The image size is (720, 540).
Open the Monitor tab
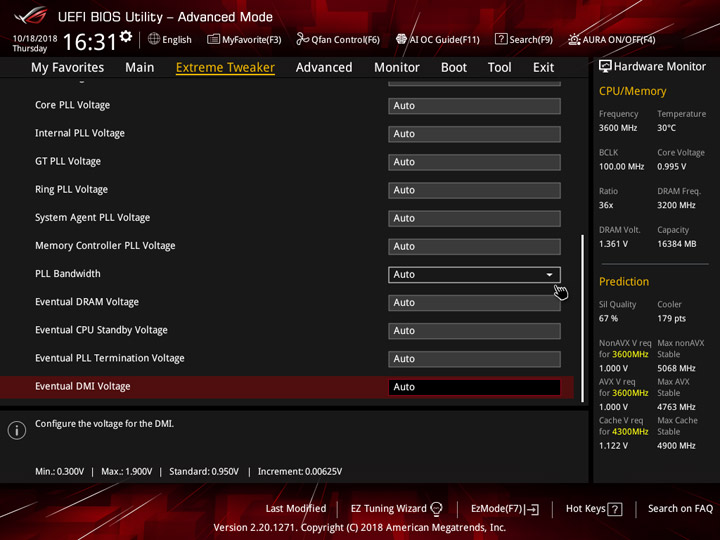pyautogui.click(x=397, y=68)
